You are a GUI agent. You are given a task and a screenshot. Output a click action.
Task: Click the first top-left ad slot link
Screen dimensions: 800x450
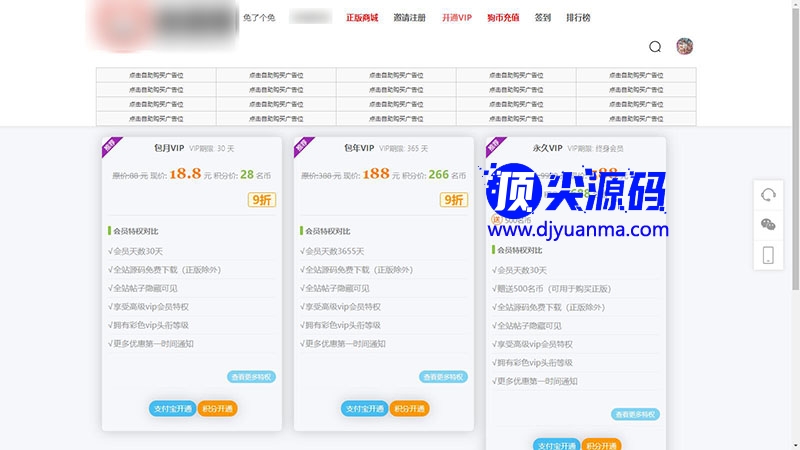coord(156,75)
